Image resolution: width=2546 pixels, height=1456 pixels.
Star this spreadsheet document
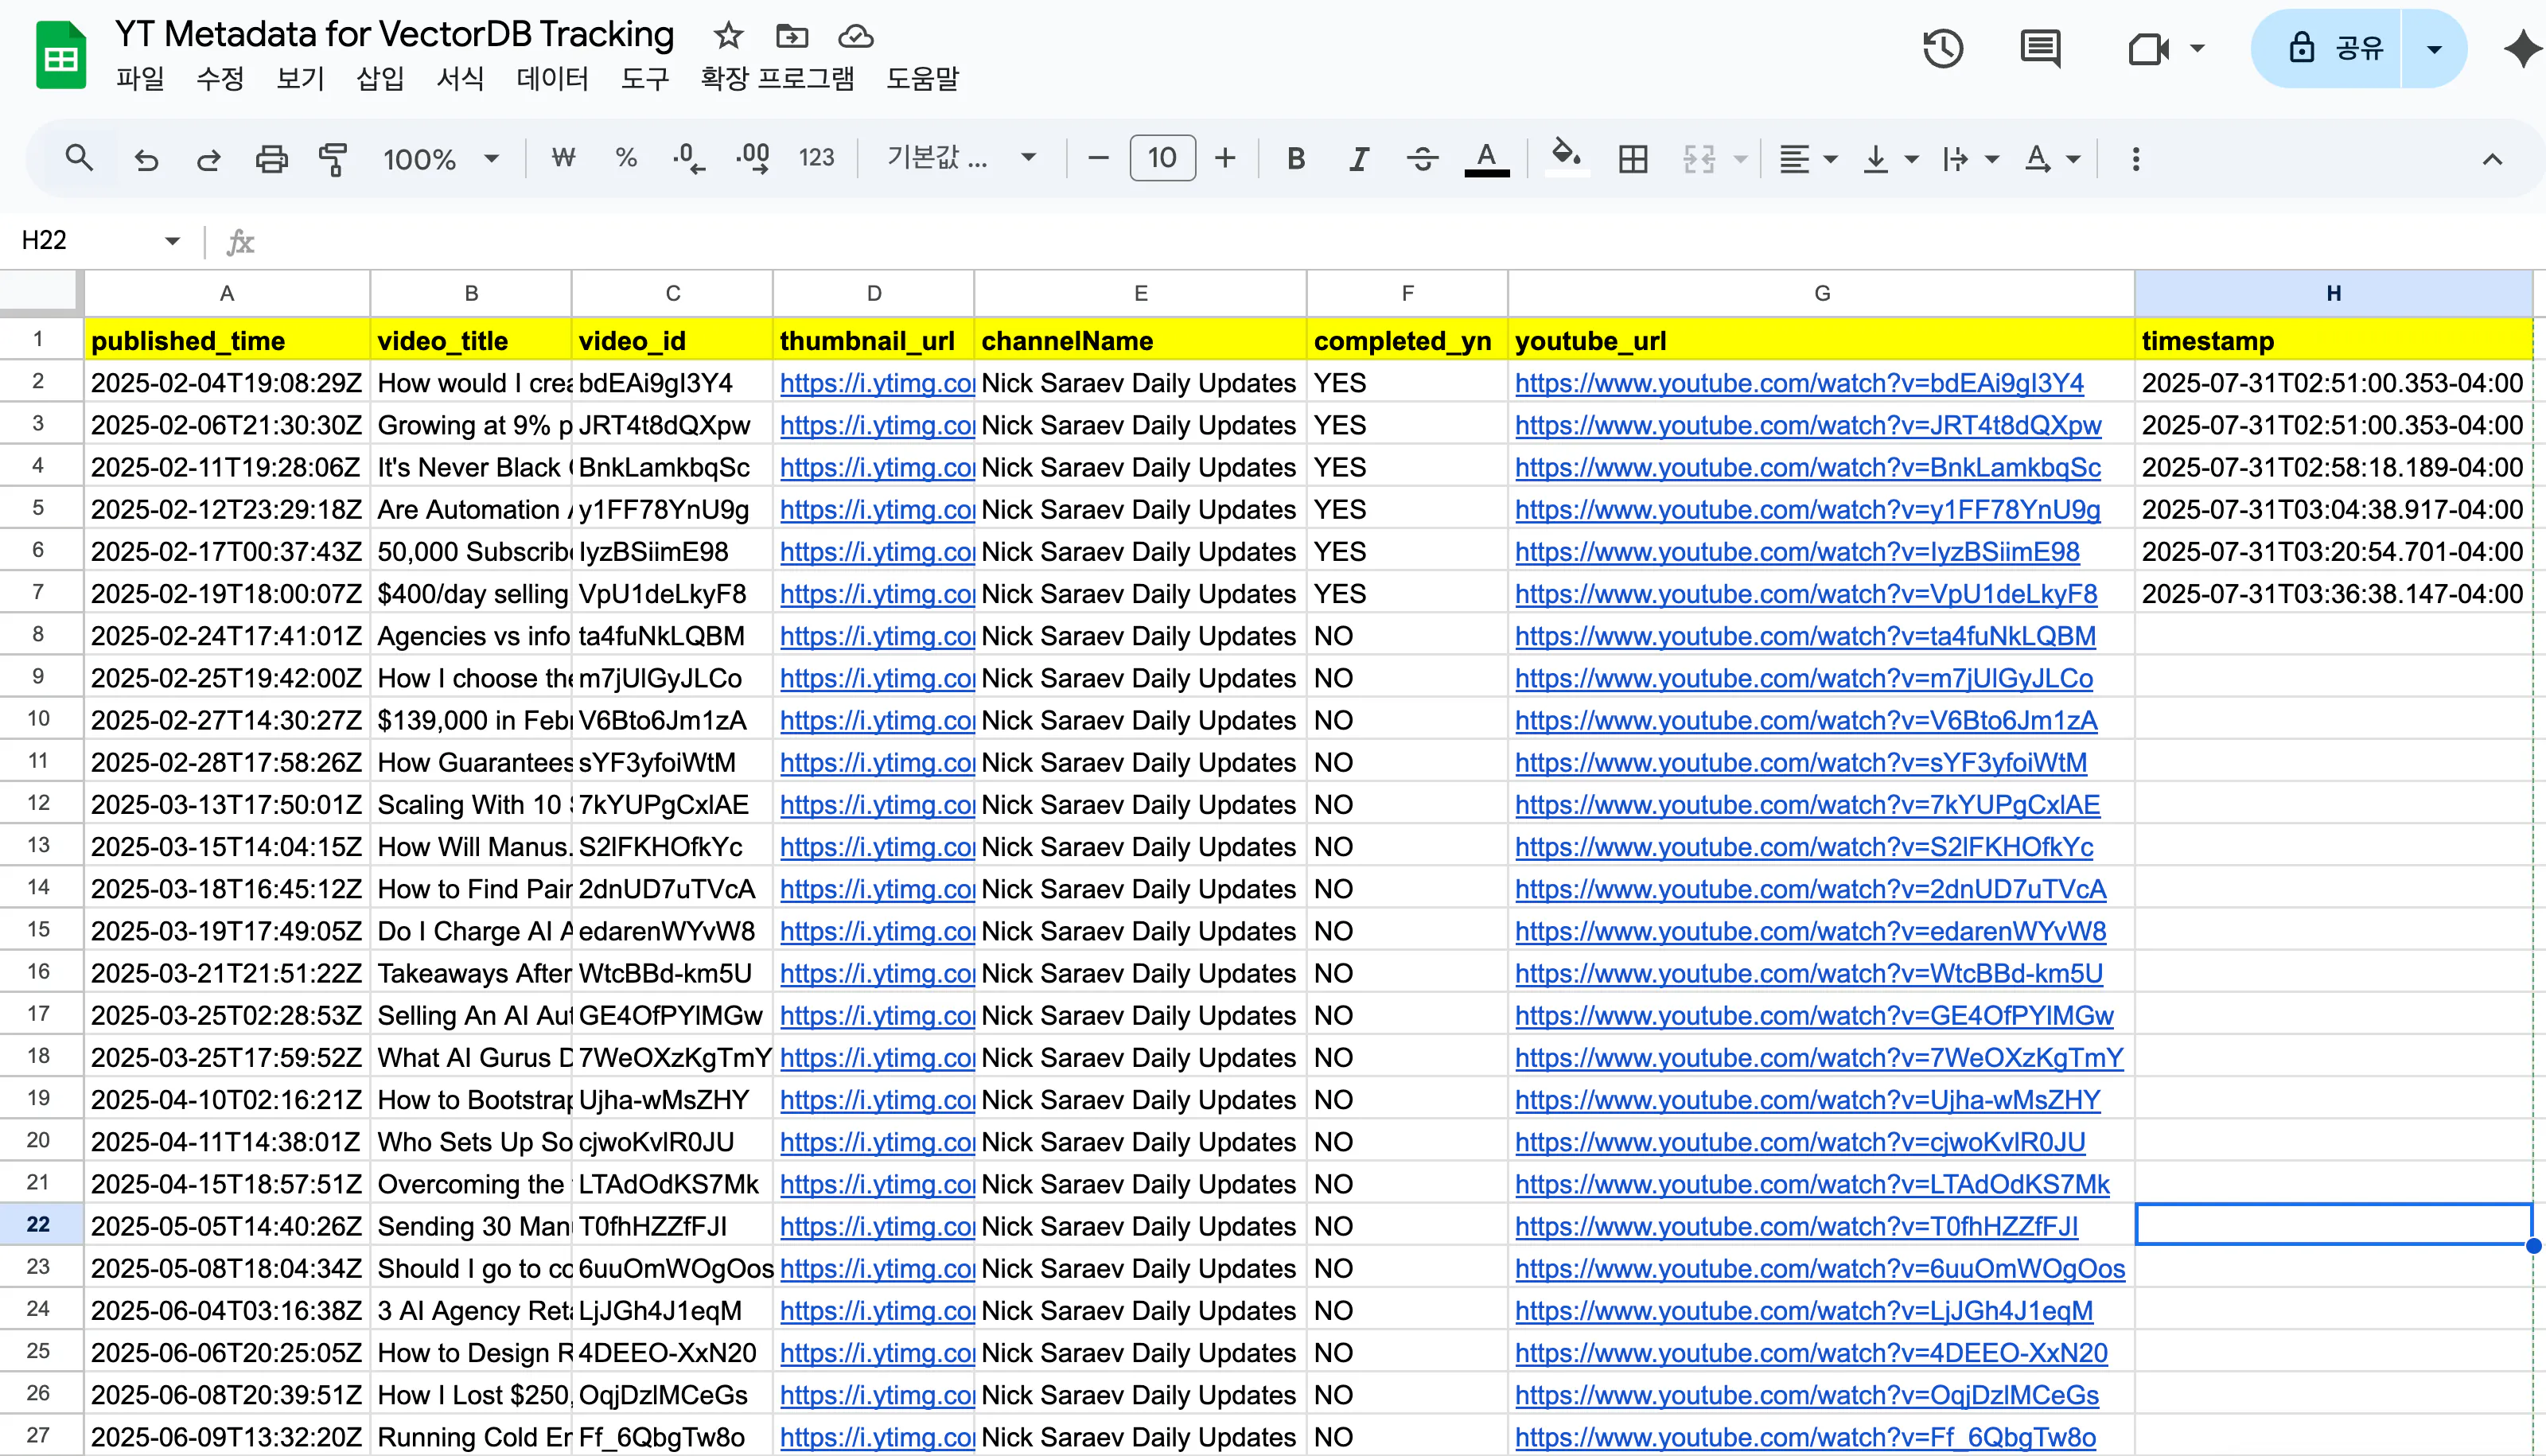pos(728,36)
